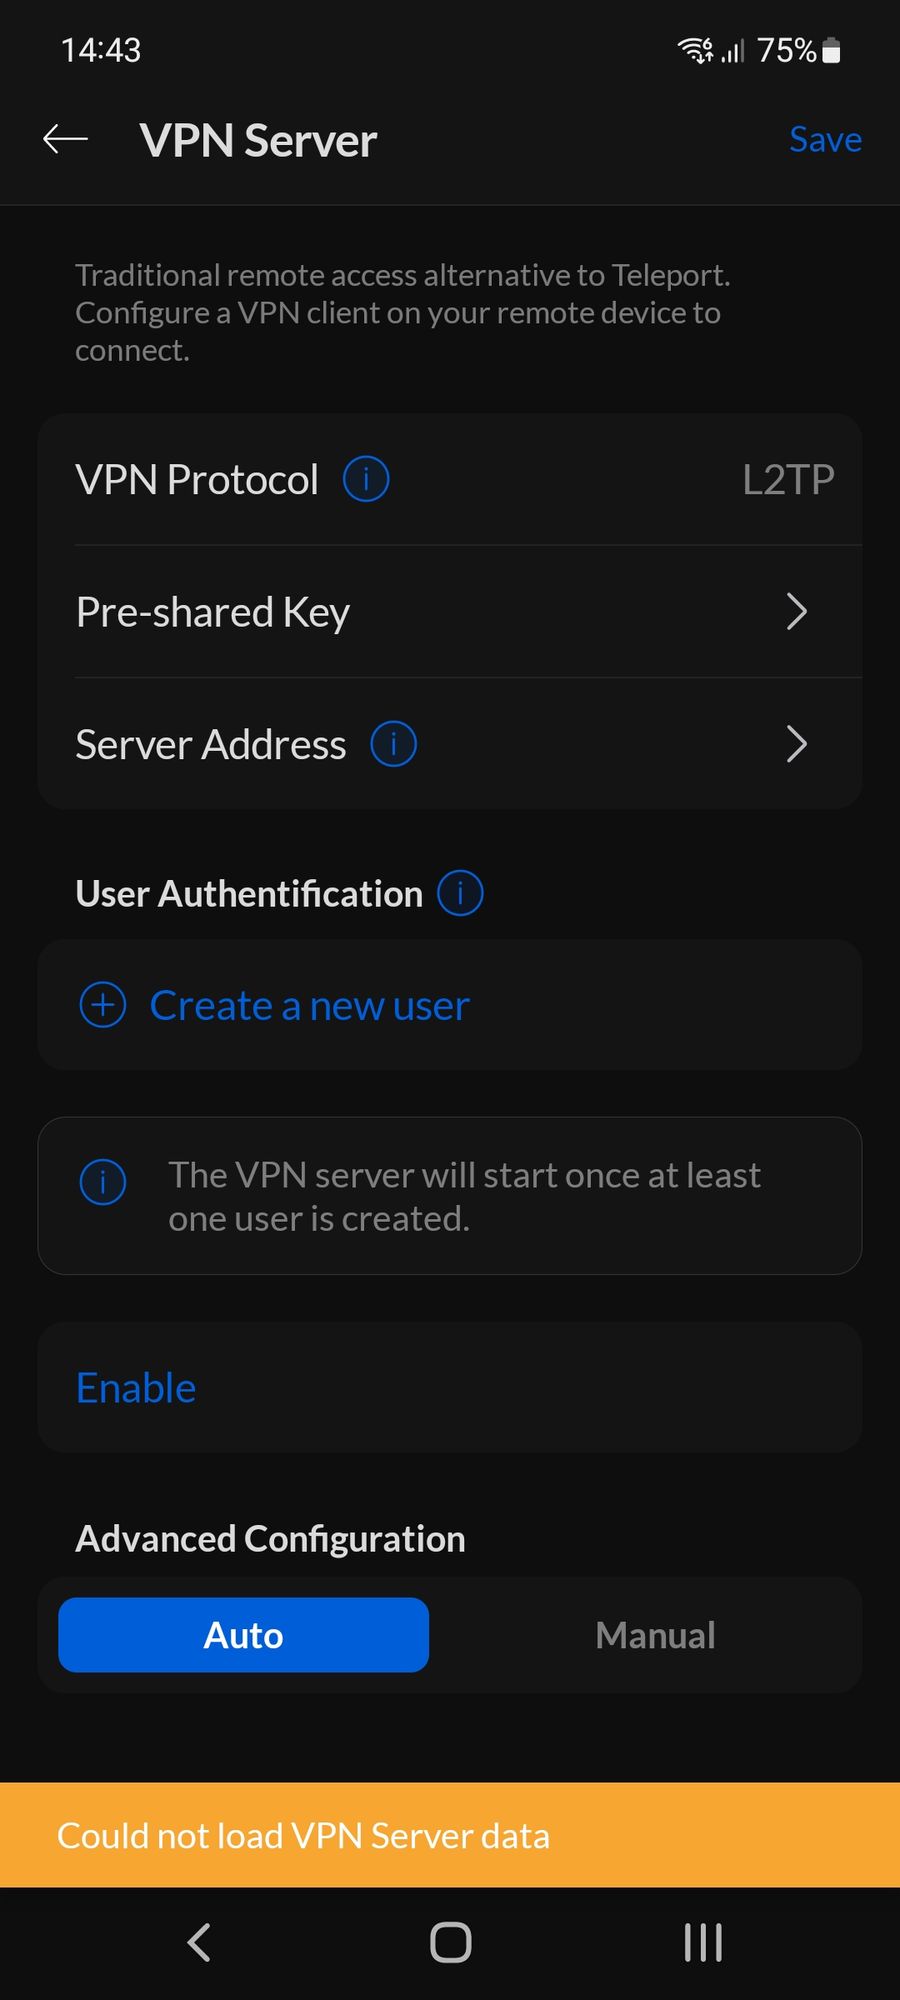Tap Android home navigation button
Image resolution: width=900 pixels, height=2000 pixels.
(450, 1943)
